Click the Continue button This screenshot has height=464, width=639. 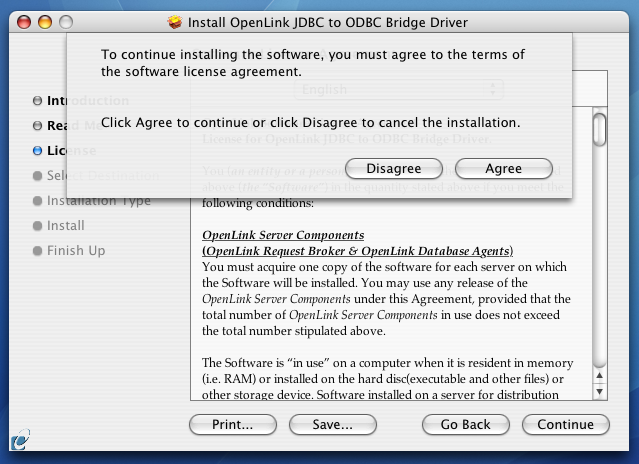(x=566, y=424)
